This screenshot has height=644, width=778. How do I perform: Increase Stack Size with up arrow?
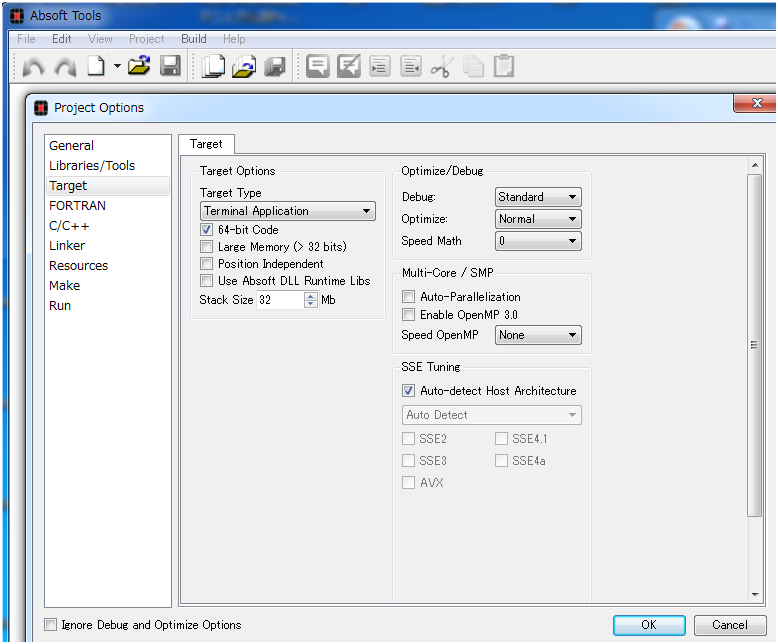click(311, 296)
